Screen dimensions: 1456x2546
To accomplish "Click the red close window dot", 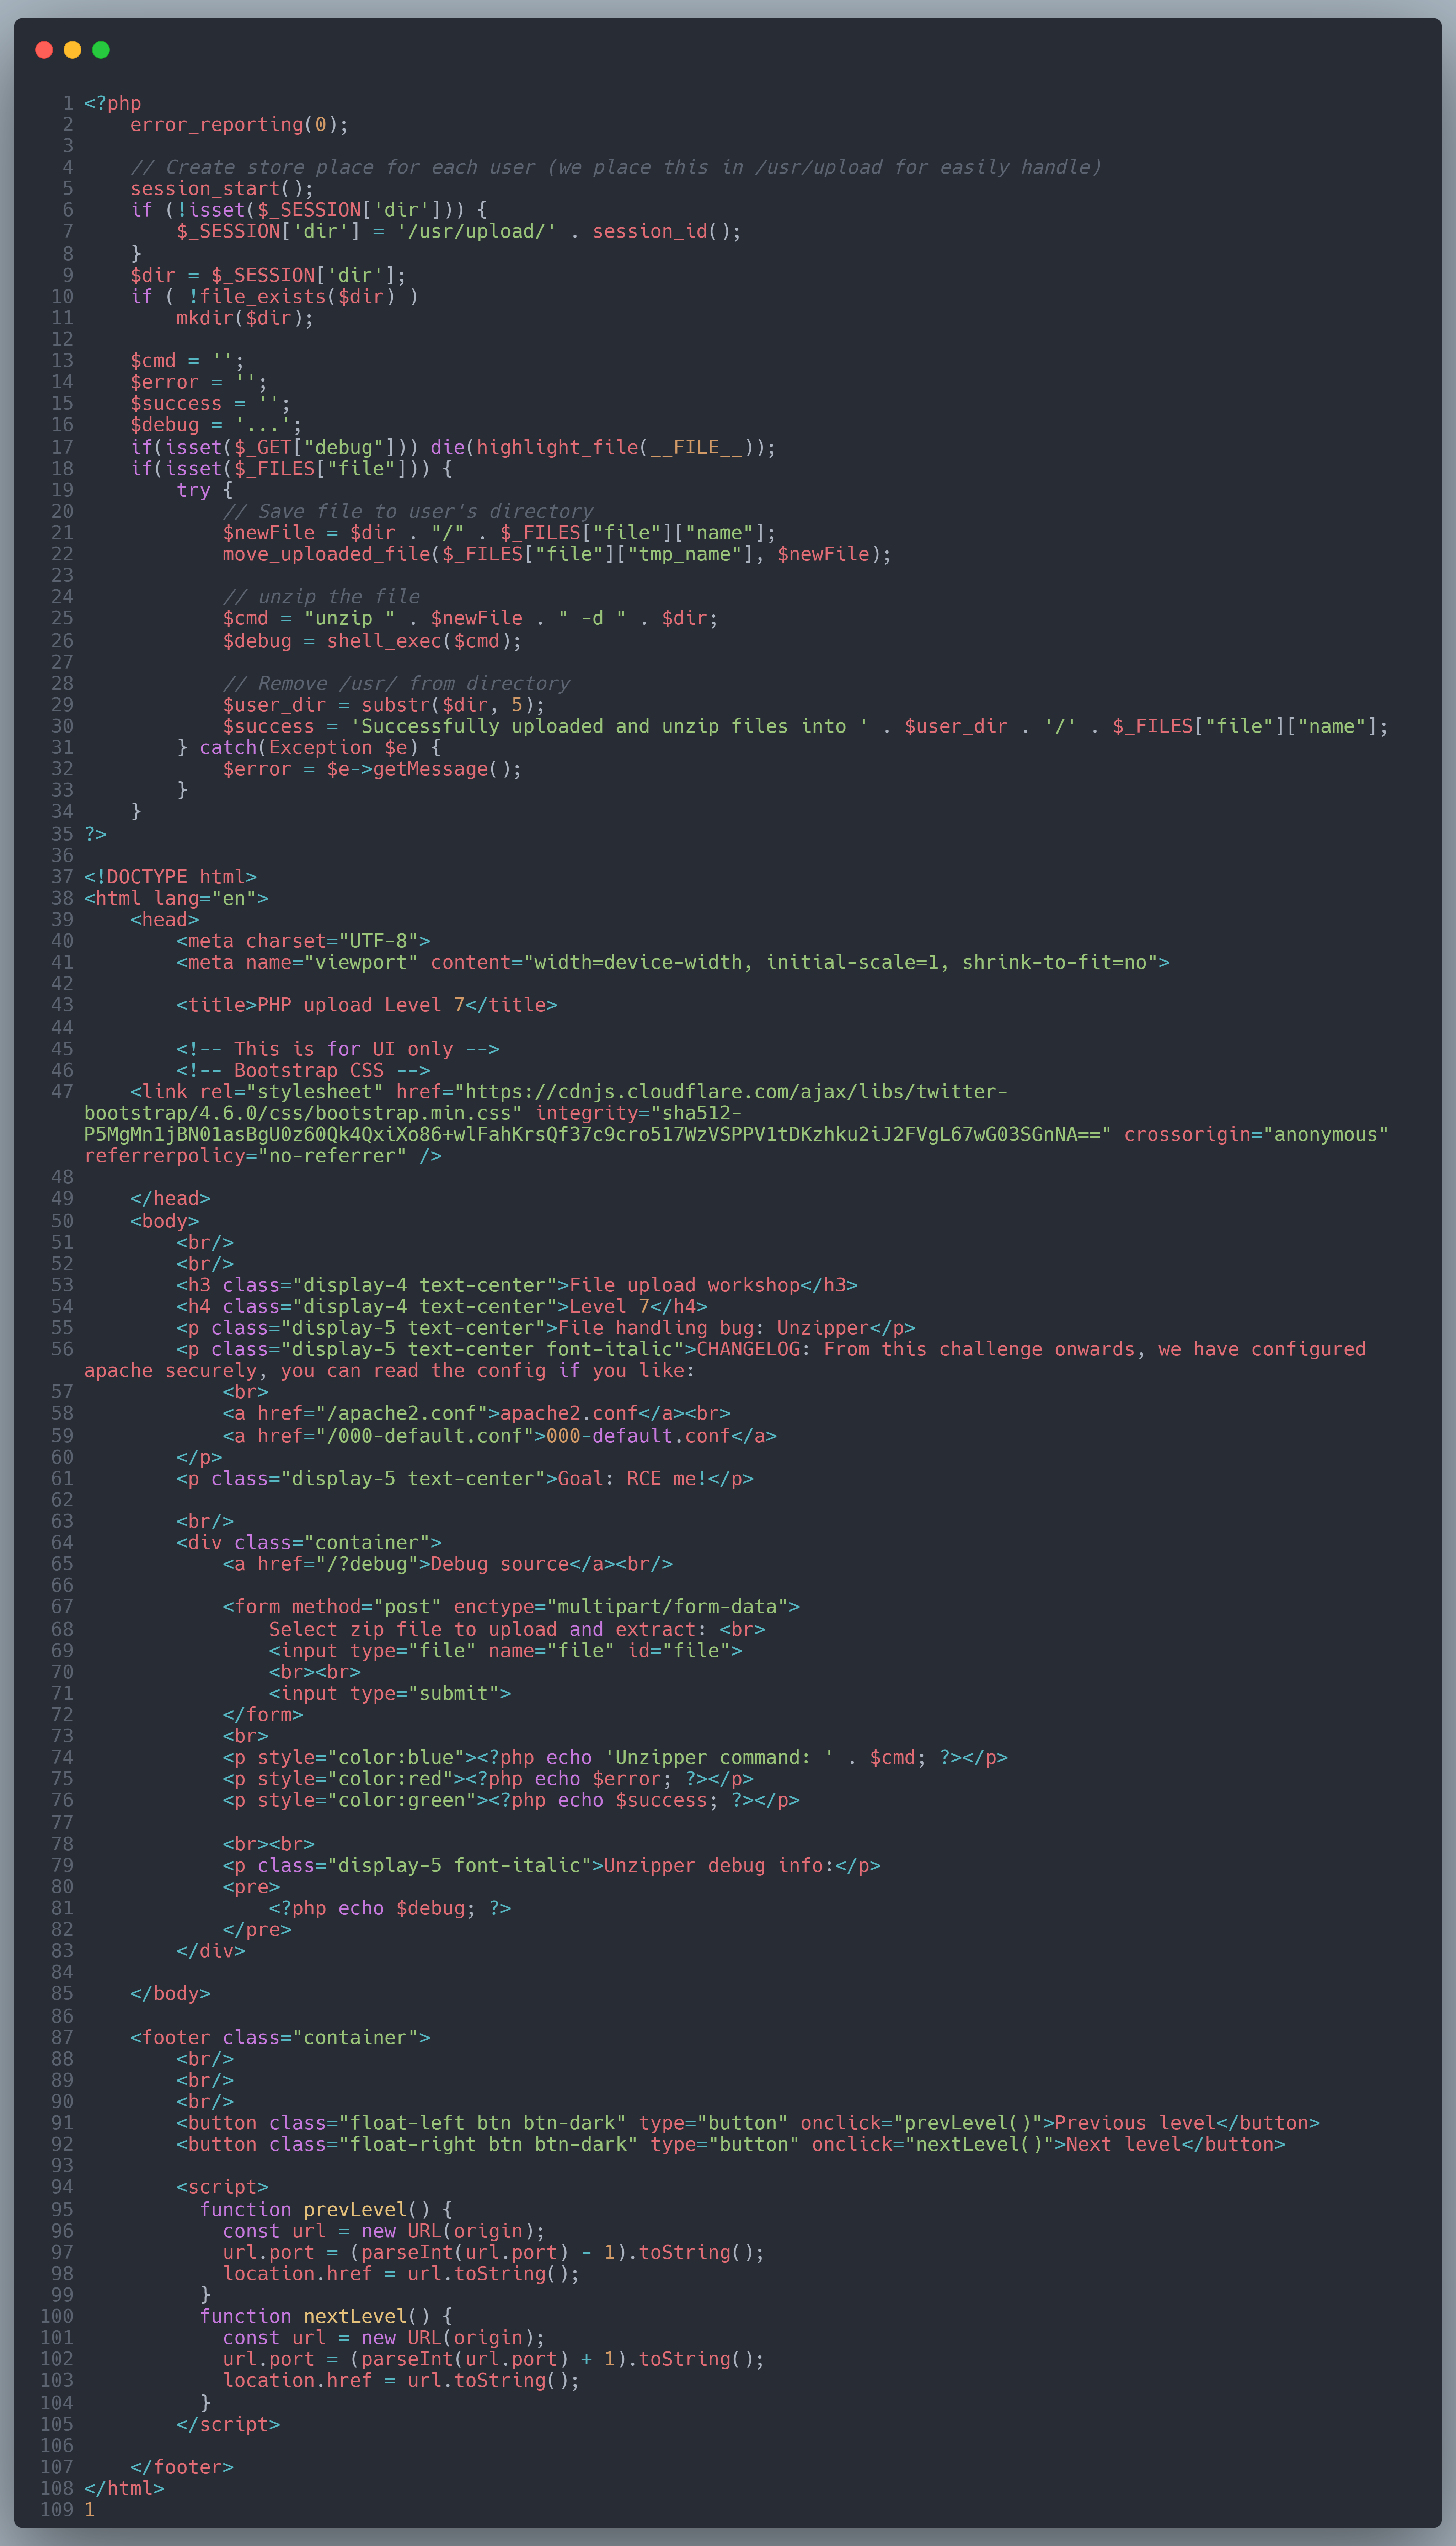I will 44,50.
